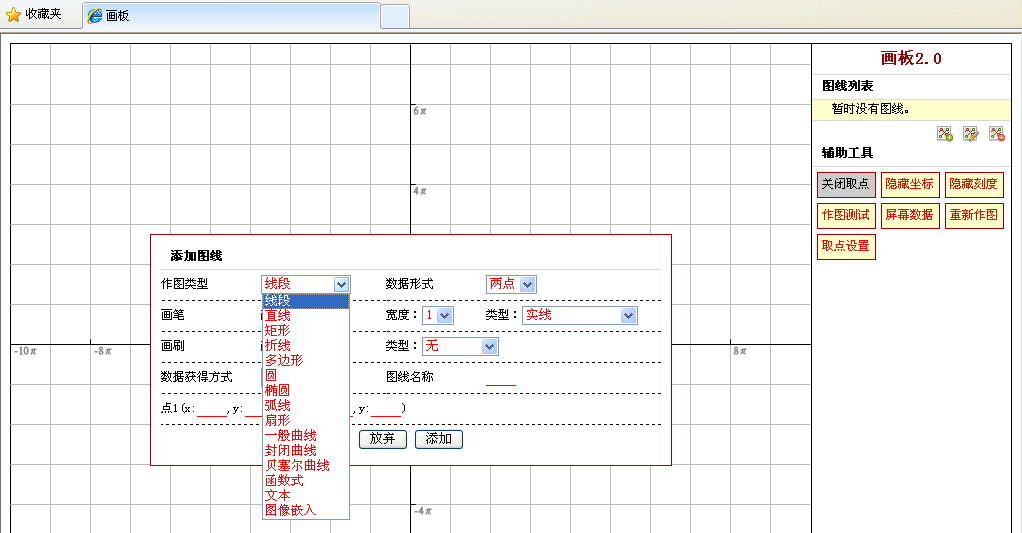Click the 收藏夹 favorites star icon

click(x=13, y=15)
